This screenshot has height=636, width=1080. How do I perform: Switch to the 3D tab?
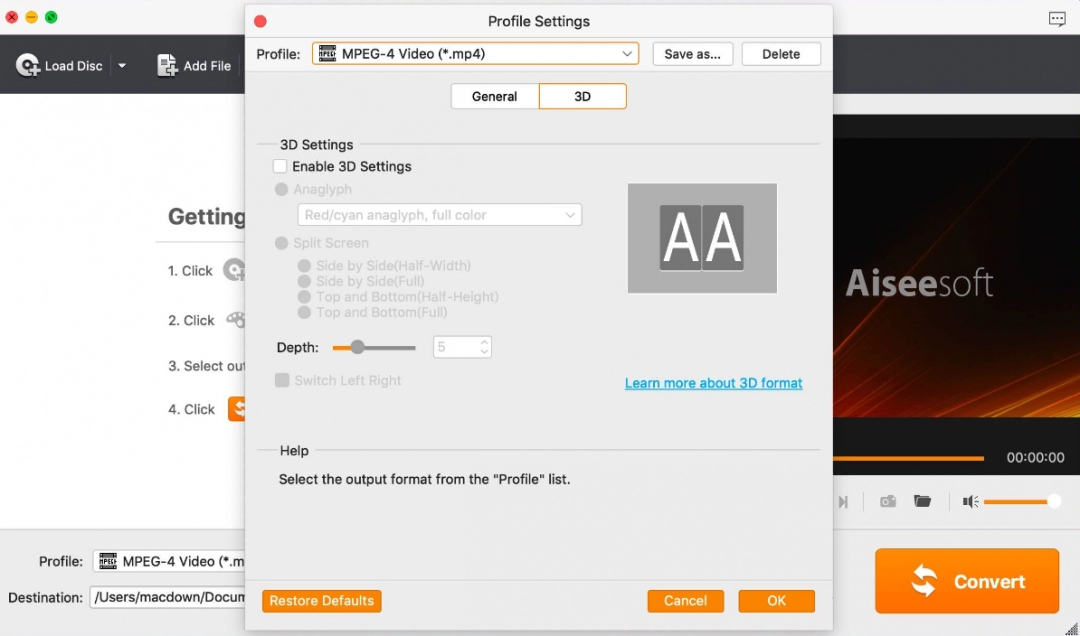pyautogui.click(x=582, y=96)
